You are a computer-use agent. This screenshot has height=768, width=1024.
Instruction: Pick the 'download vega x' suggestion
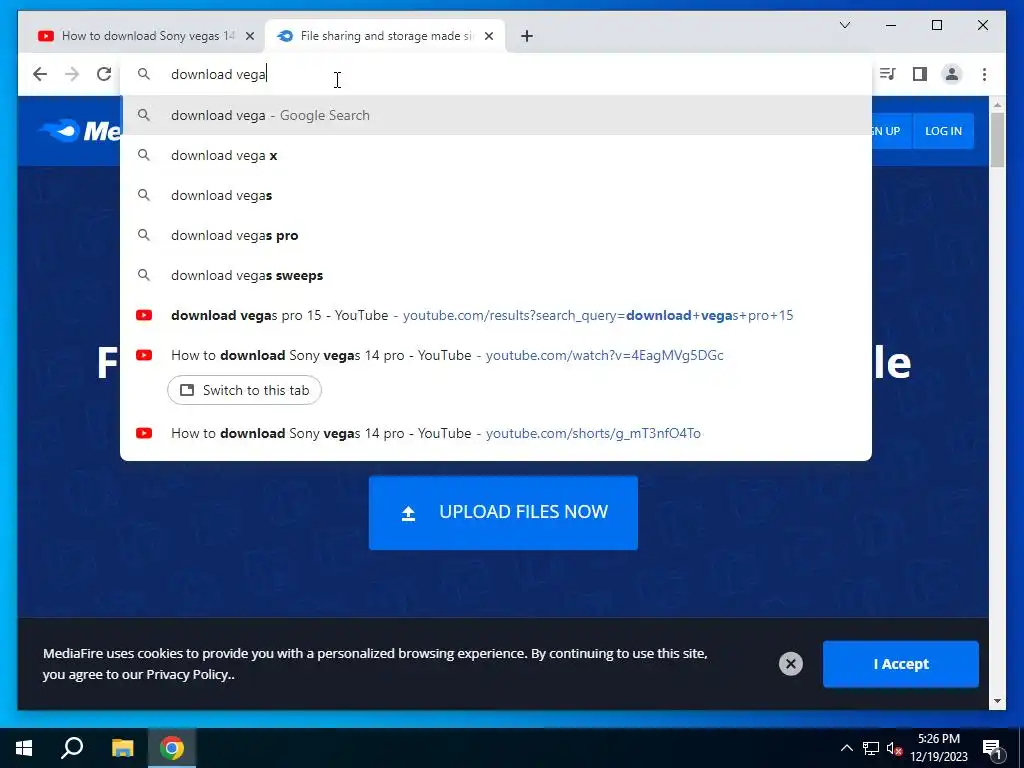496,155
